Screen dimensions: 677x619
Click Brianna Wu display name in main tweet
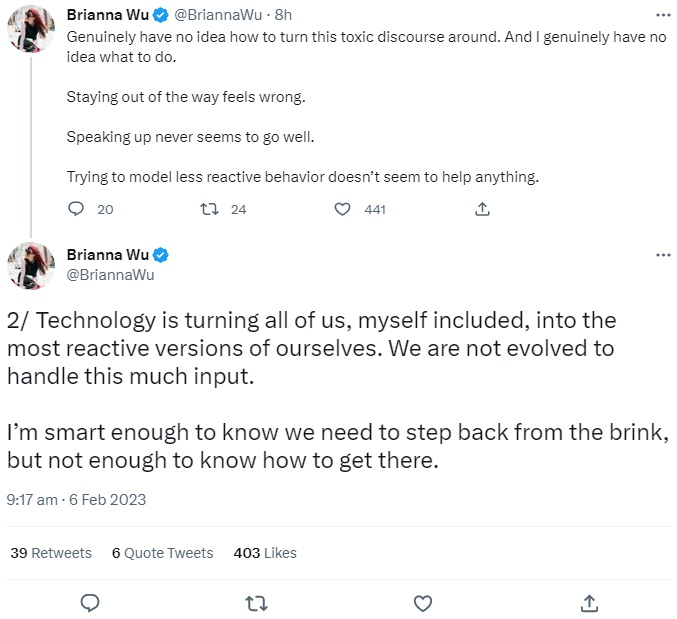(108, 255)
